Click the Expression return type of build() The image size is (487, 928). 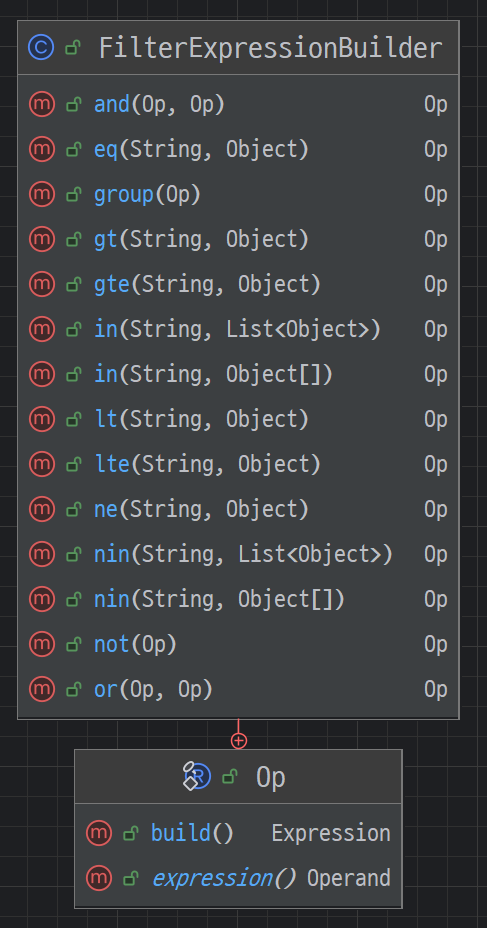point(331,833)
